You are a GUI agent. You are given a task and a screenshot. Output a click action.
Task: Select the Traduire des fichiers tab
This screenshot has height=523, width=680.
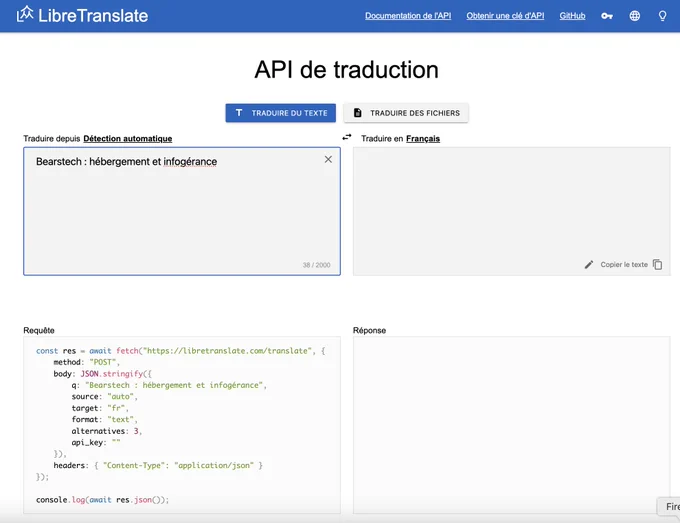[x=406, y=113]
